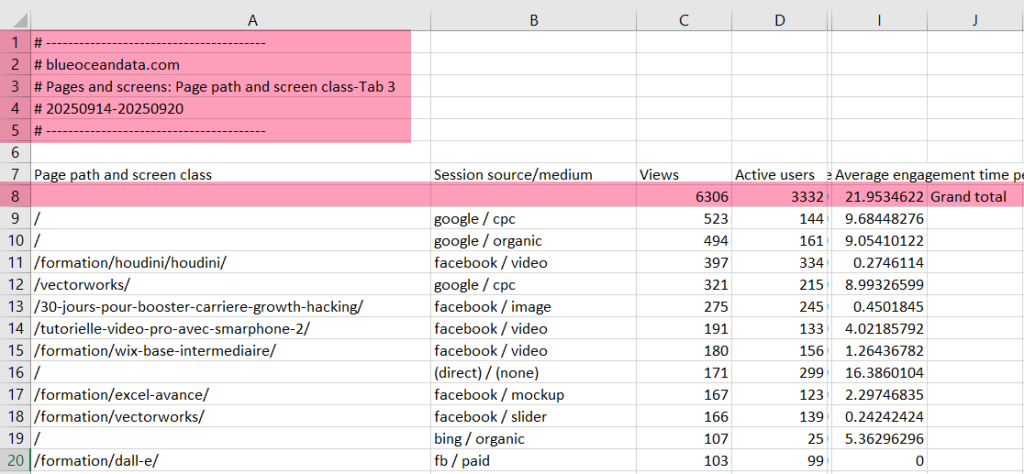Click cell '# Pages and screens: Page path and screen class-Tab 3'
Screen dimensions: 1024x474
coord(231,87)
